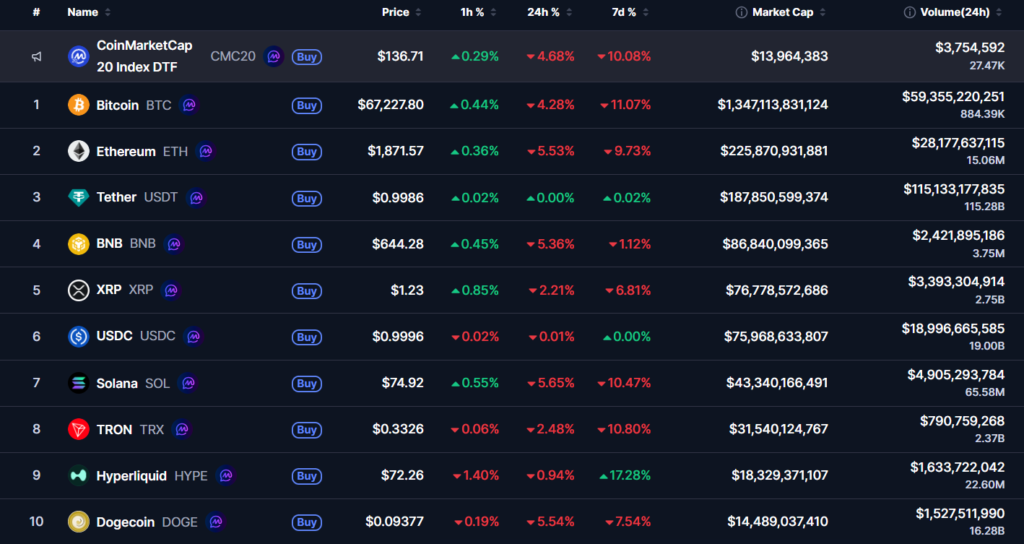Click Buy button for Tether

pos(307,198)
